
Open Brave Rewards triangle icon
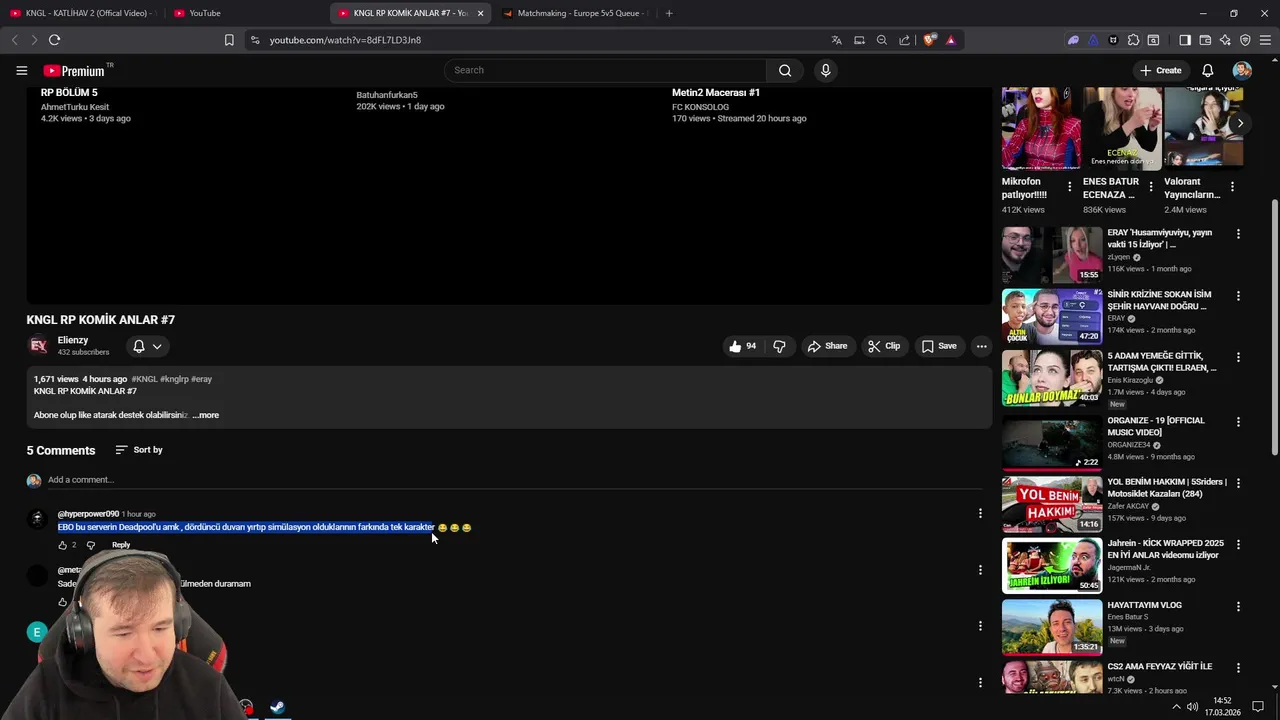pyautogui.click(x=950, y=40)
